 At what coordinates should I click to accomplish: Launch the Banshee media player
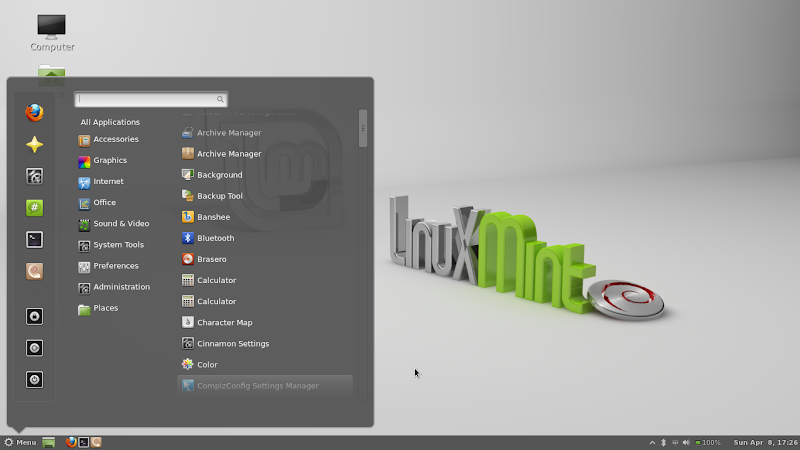[x=265, y=217]
